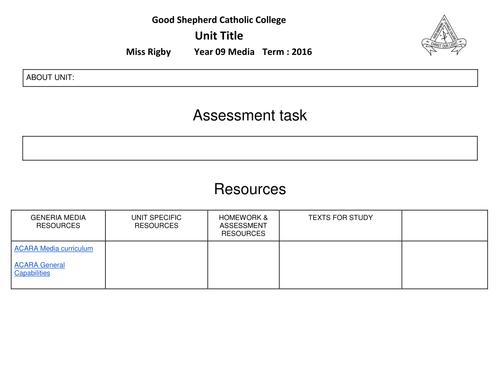Select the 'Good Shepherd Catholic College' heading
The image size is (500, 386).
coord(219,20)
